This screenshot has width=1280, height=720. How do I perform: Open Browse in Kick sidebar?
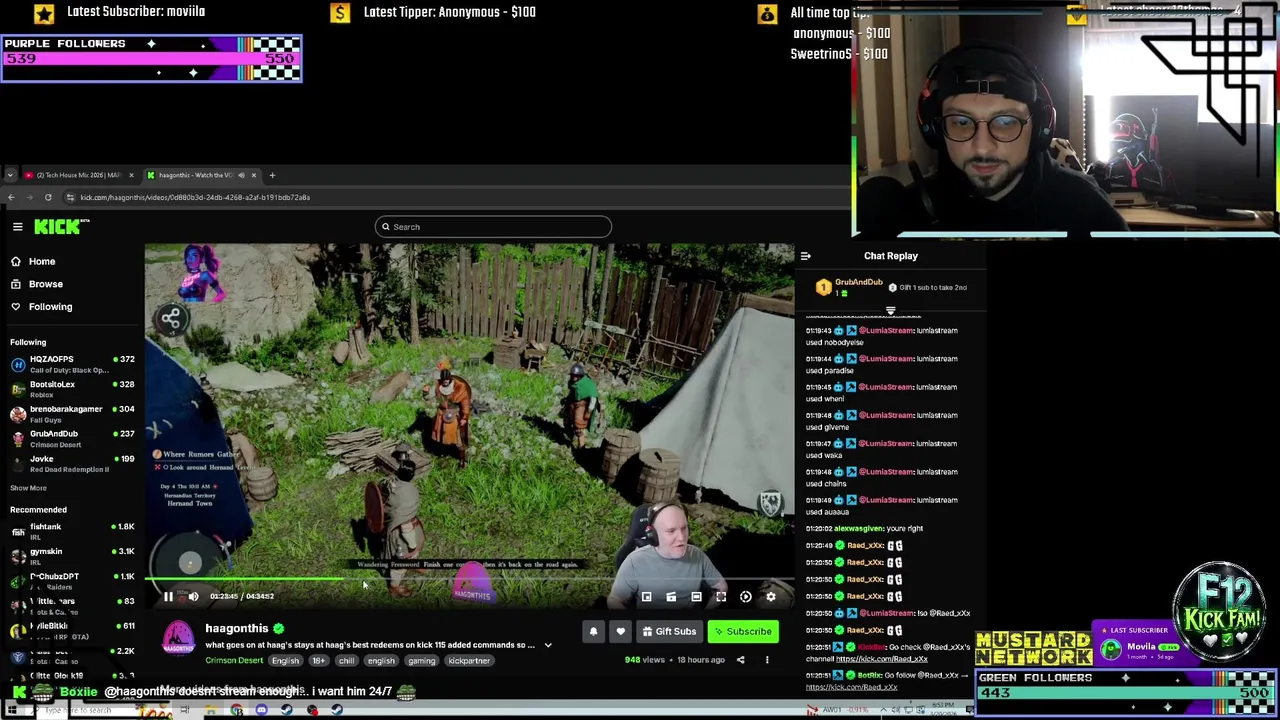tap(45, 284)
